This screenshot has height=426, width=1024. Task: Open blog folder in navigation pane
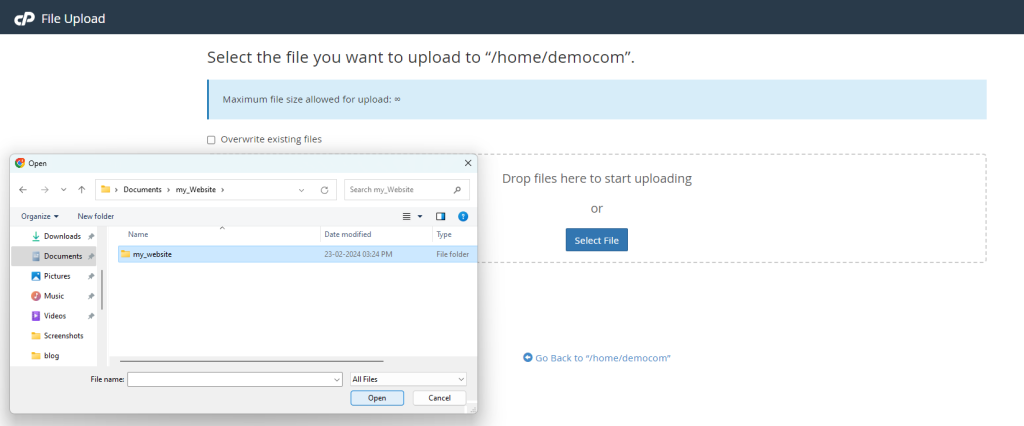tap(51, 356)
